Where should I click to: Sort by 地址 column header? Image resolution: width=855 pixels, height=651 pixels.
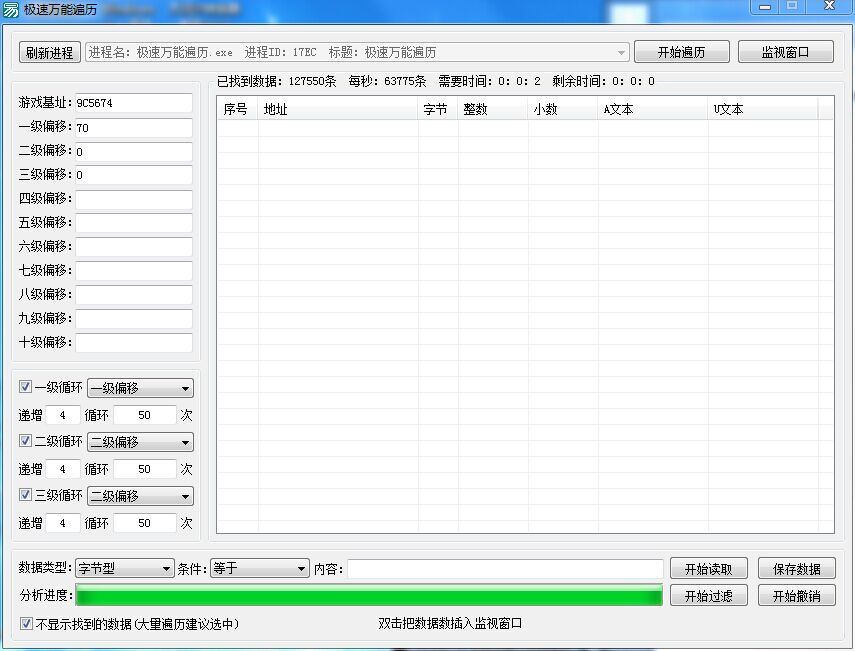(x=338, y=109)
